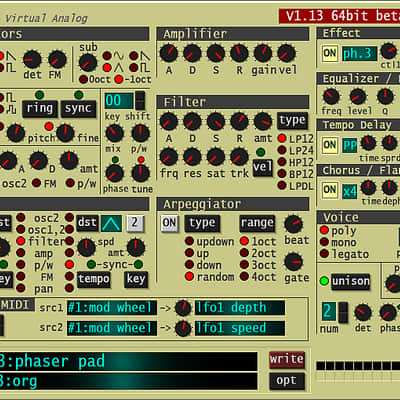Click the ring modulation button
The height and width of the screenshot is (400, 400).
click(40, 109)
